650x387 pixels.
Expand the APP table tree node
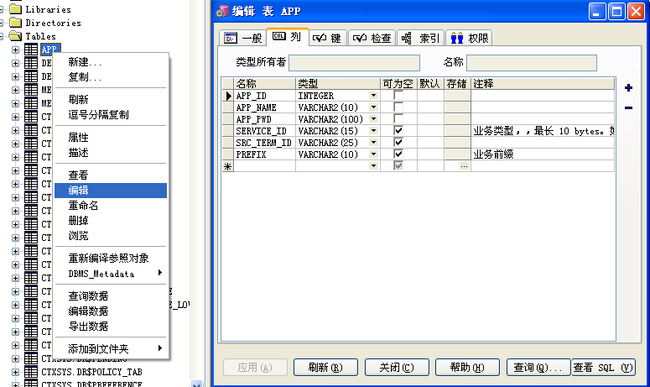[x=15, y=50]
